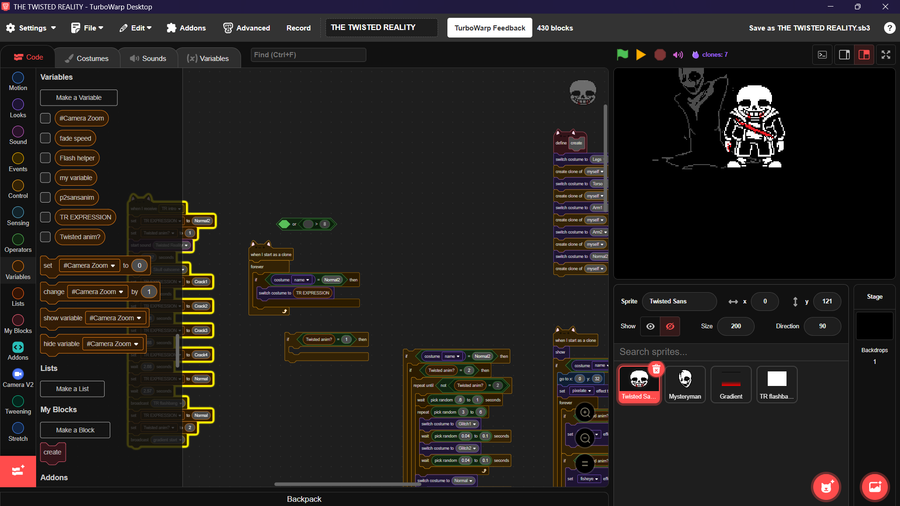Open the Camera V2 block category

[18, 377]
